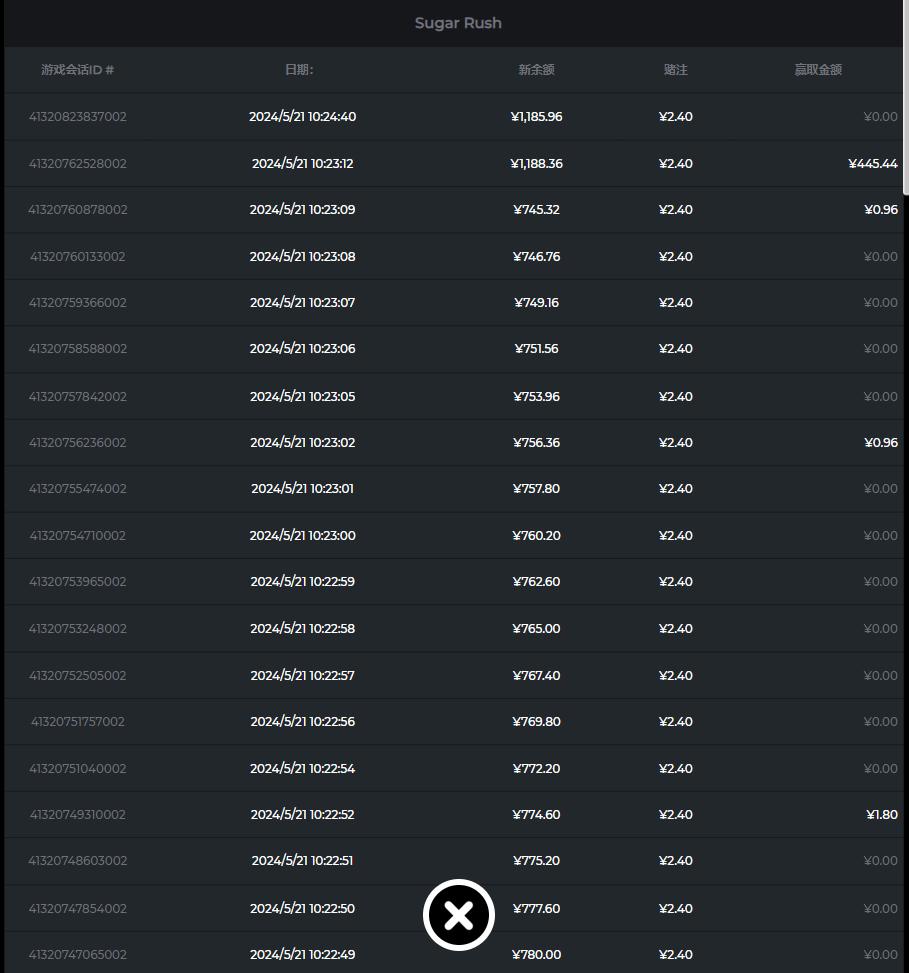The height and width of the screenshot is (973, 909).
Task: Click the win amount ¥445.44
Action: 873,163
